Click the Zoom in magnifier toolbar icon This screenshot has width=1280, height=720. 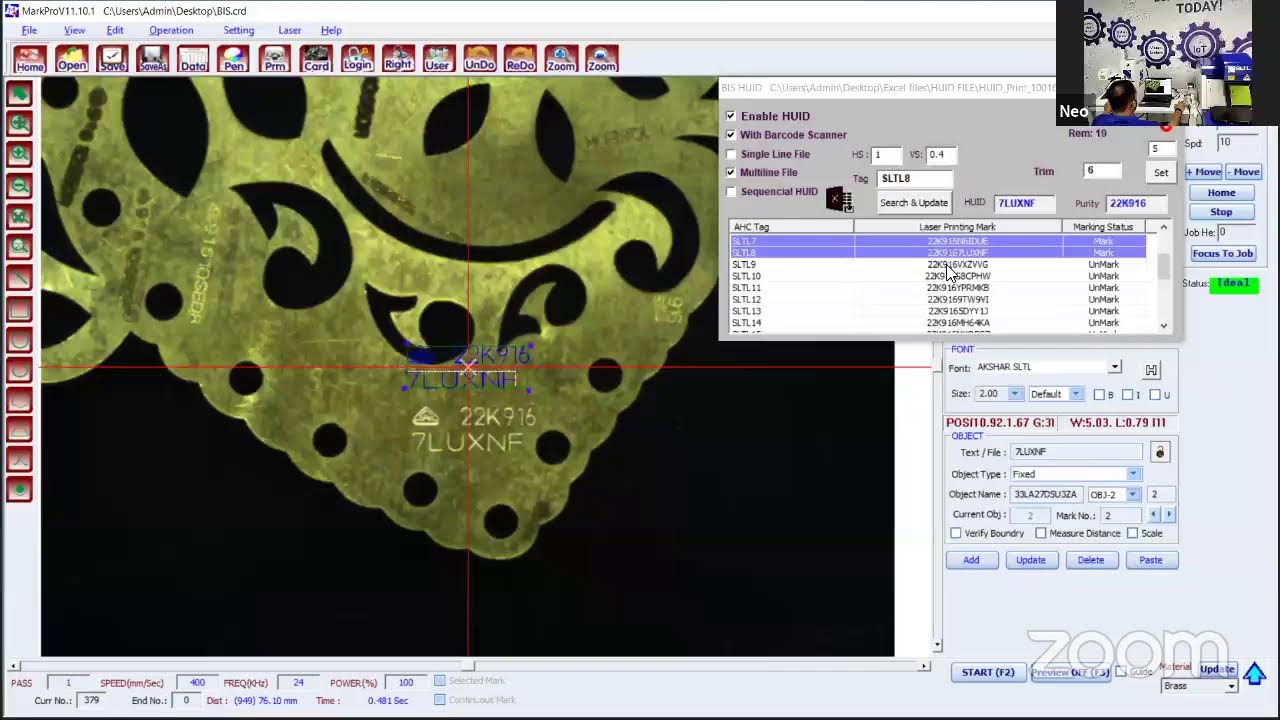click(x=561, y=59)
